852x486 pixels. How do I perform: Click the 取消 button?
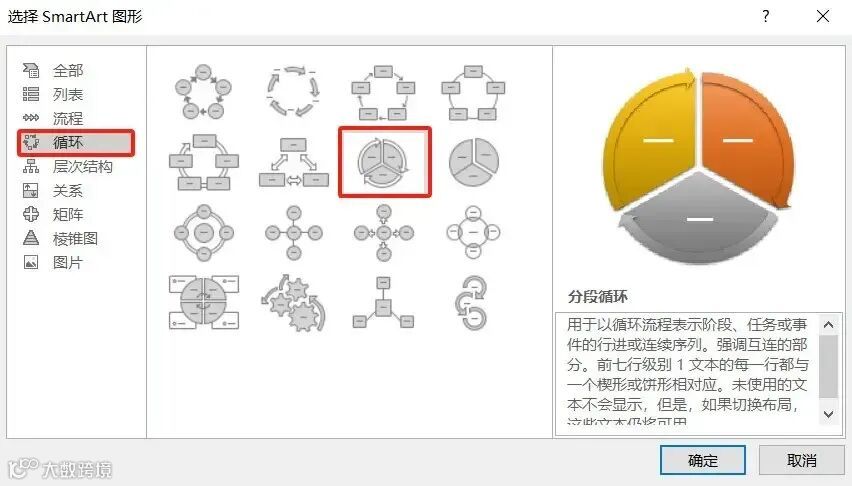tap(801, 460)
